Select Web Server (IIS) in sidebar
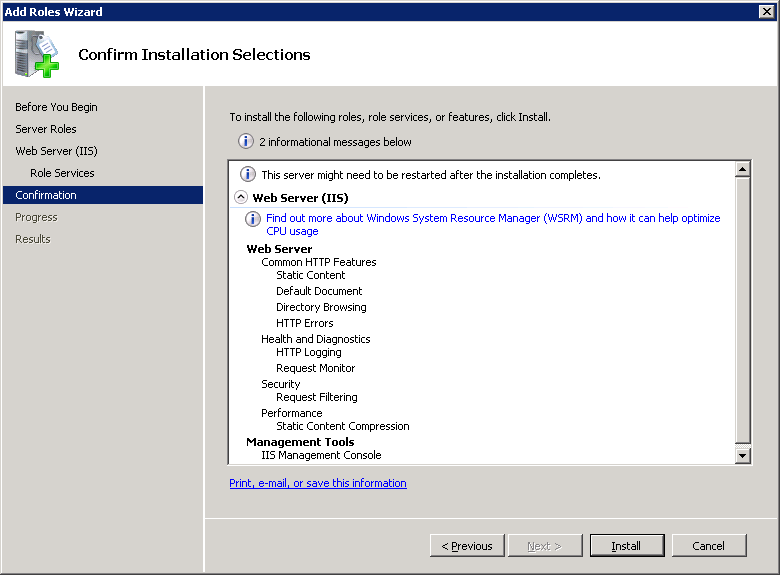Image resolution: width=780 pixels, height=575 pixels. 56,151
